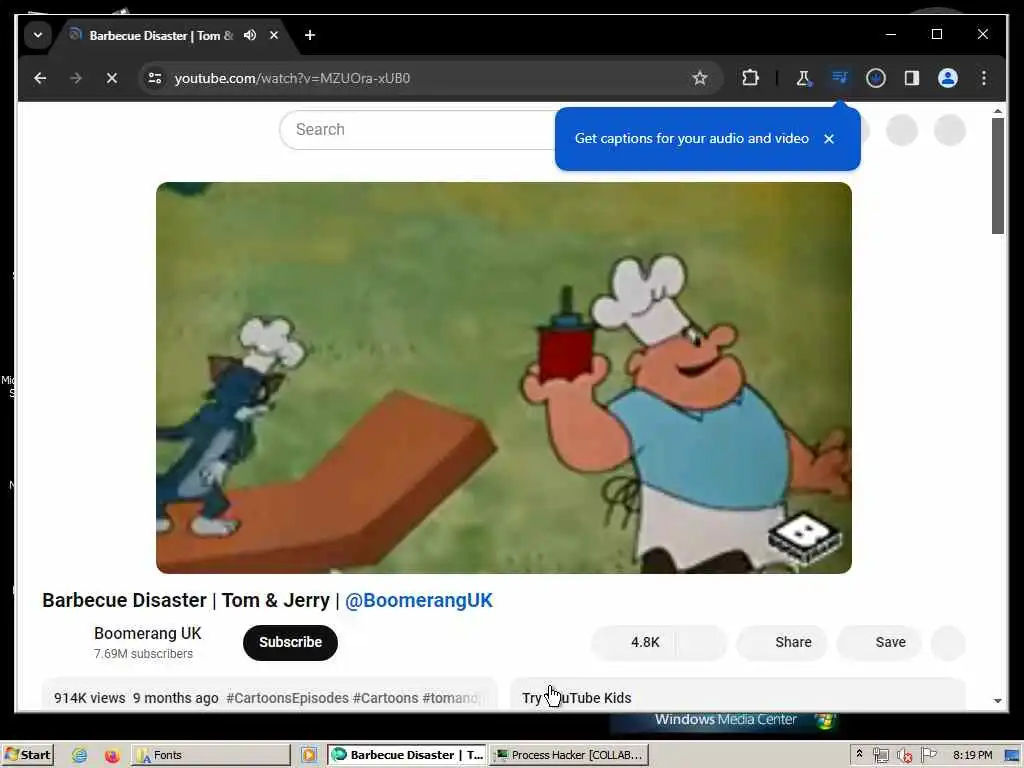This screenshot has height=768, width=1024.
Task: Open the network tray icon
Action: pos(881,756)
